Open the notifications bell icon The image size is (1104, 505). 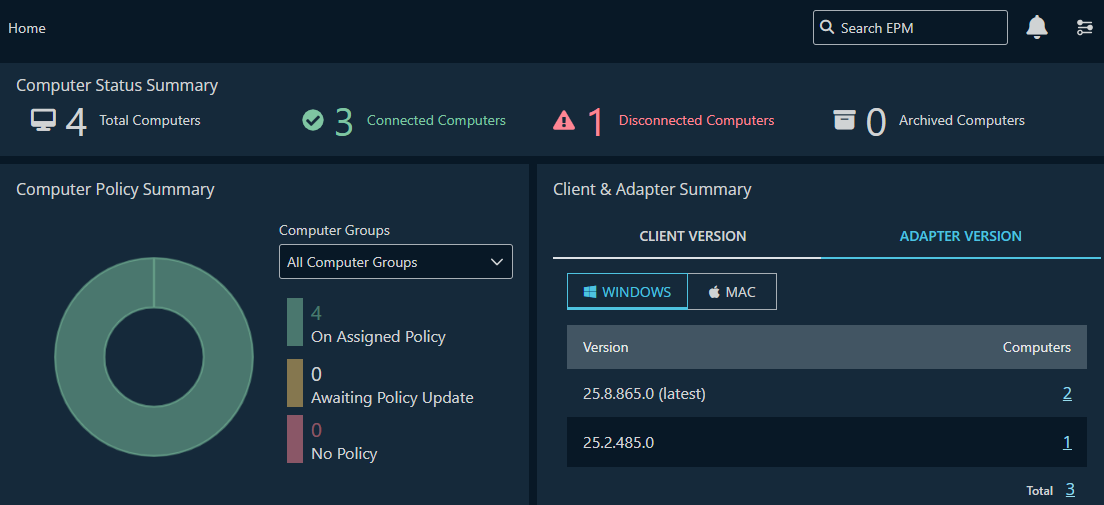pos(1036,27)
